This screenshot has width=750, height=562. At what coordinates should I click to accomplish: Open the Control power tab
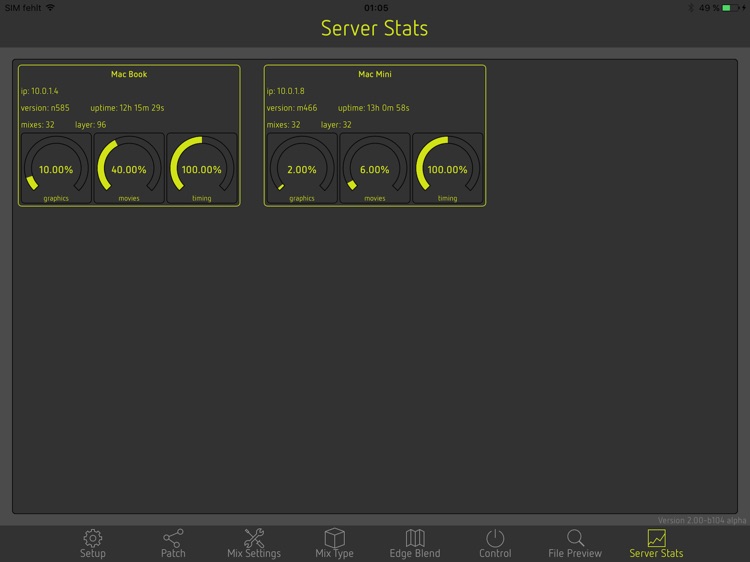pyautogui.click(x=495, y=544)
